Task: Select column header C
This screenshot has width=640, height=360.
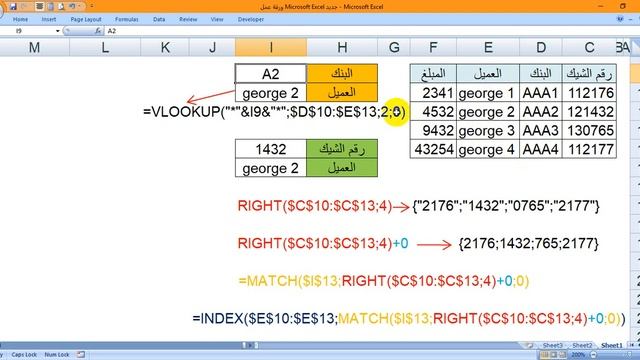Action: pos(589,47)
